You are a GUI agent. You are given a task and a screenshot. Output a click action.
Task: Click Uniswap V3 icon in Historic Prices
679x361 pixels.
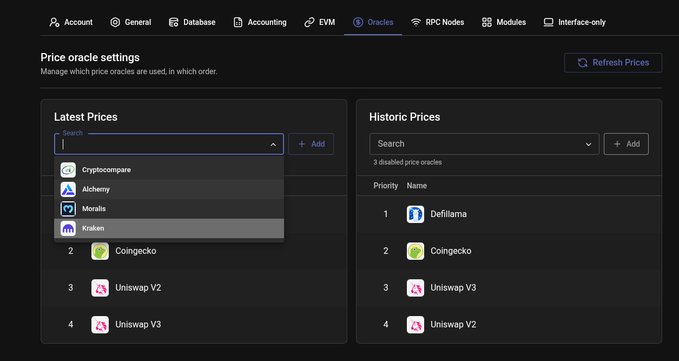[x=415, y=288]
